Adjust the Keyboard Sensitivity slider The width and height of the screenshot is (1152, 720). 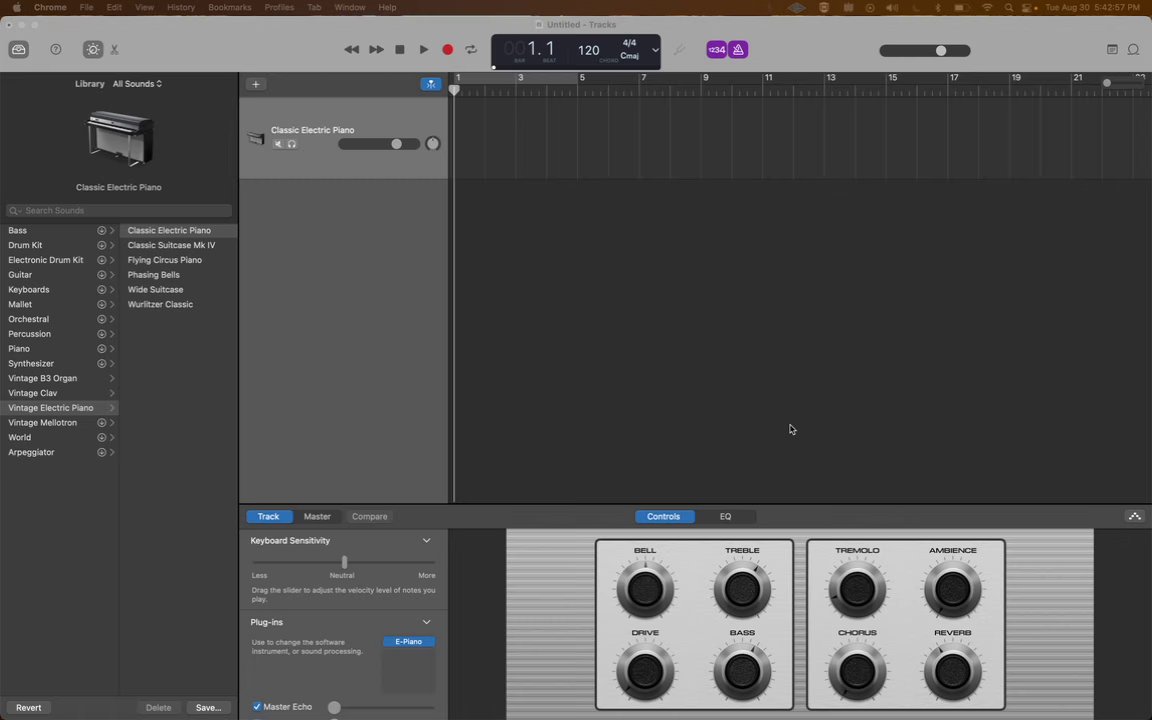(344, 562)
